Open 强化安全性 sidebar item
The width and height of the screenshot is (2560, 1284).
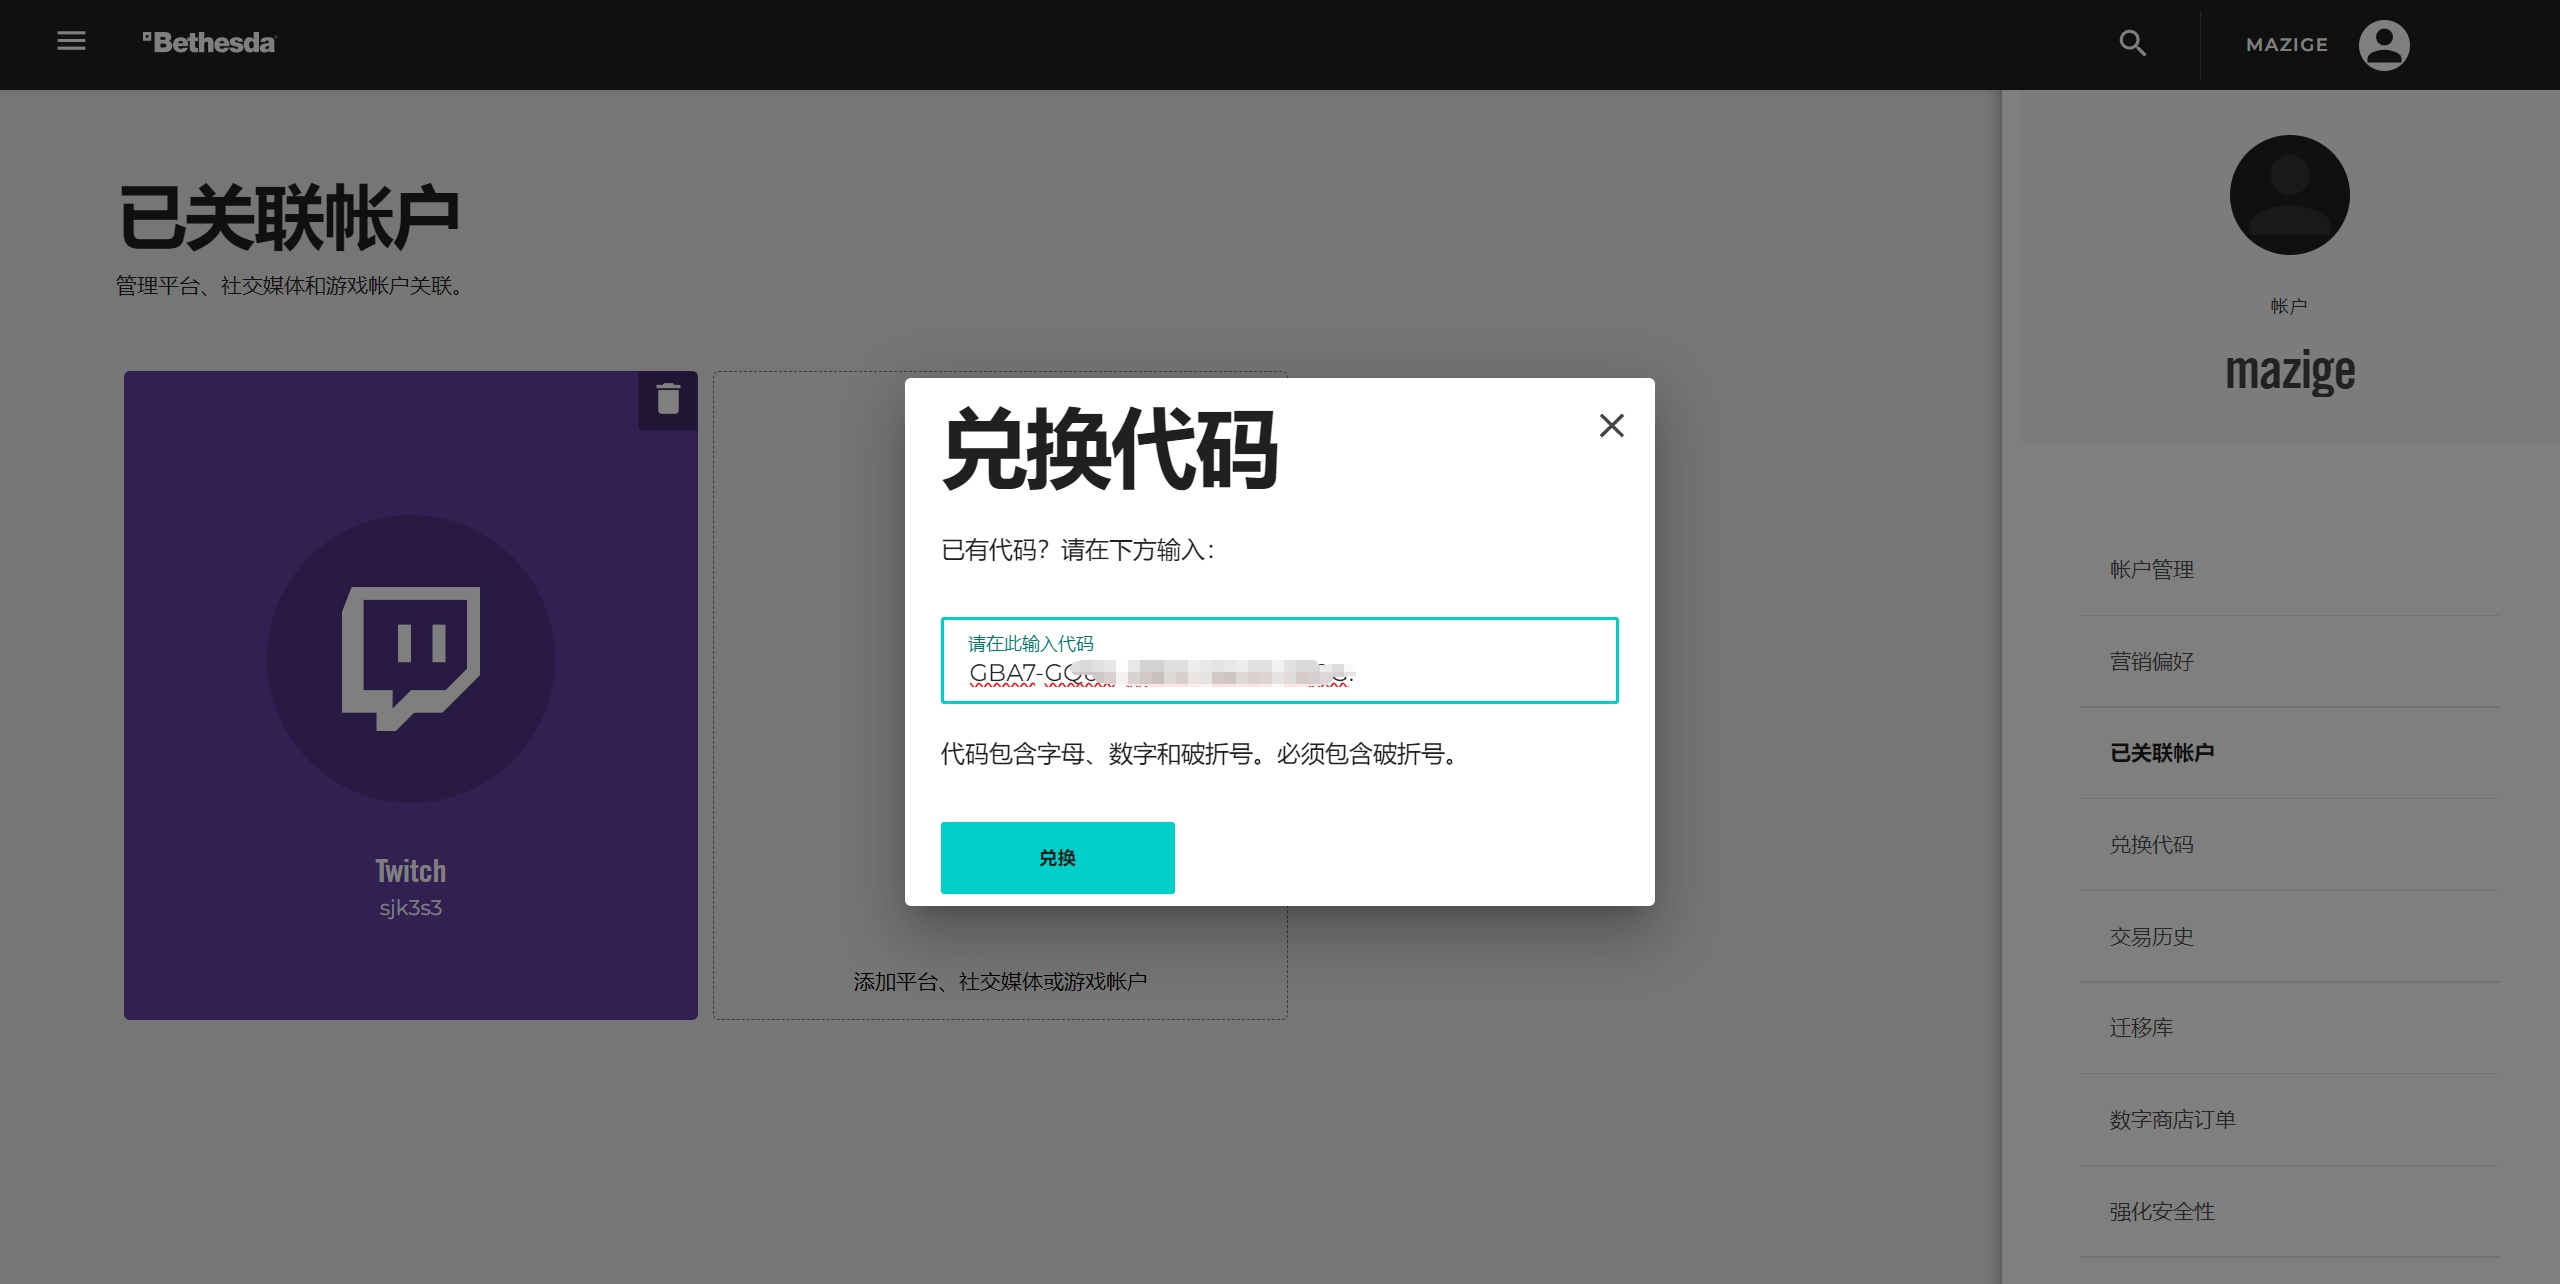click(2161, 1212)
